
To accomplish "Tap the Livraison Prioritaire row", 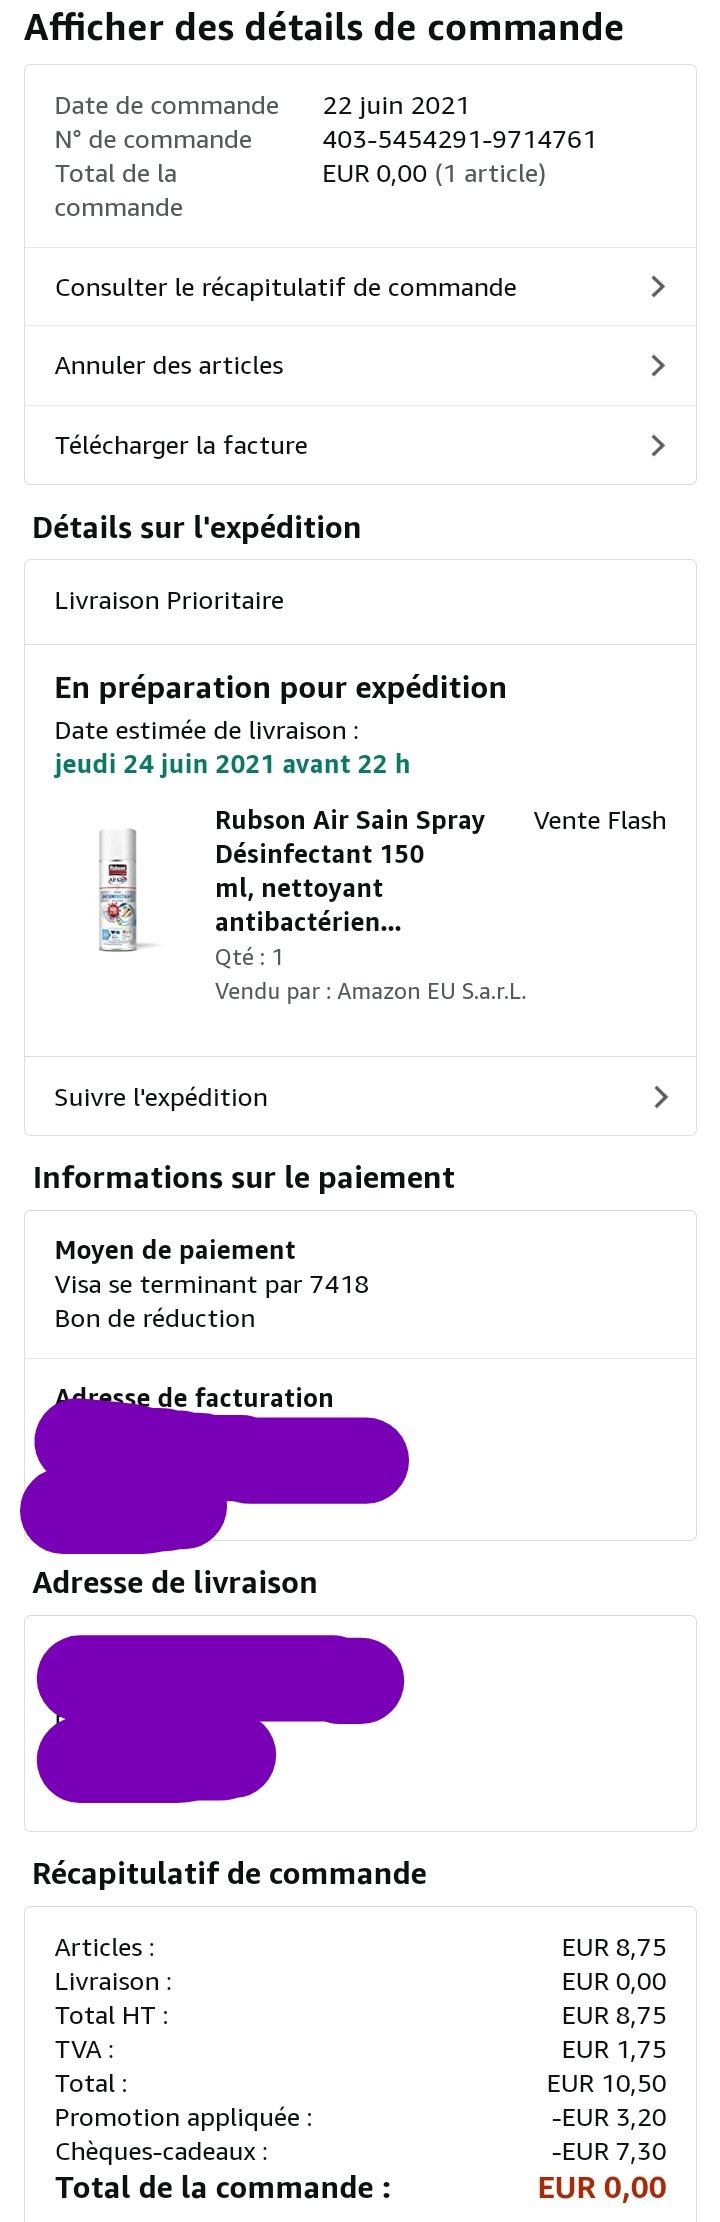I will click(x=360, y=601).
